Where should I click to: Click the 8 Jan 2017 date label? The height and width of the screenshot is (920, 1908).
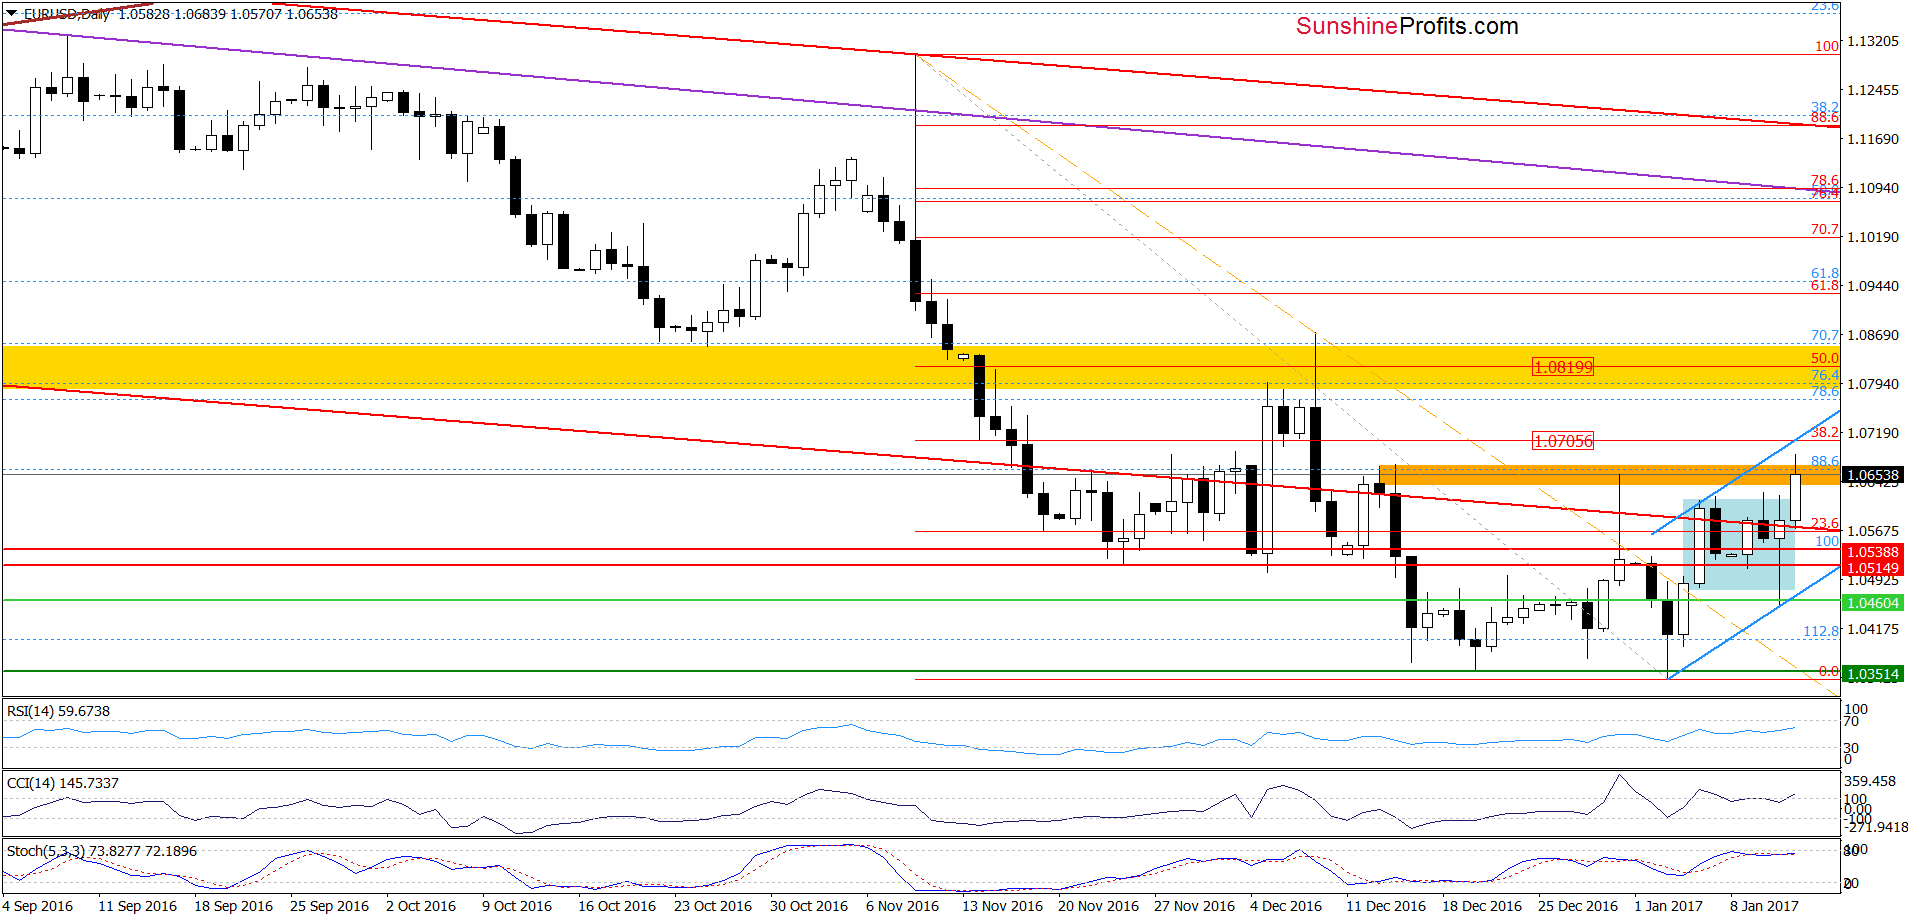pos(1764,906)
